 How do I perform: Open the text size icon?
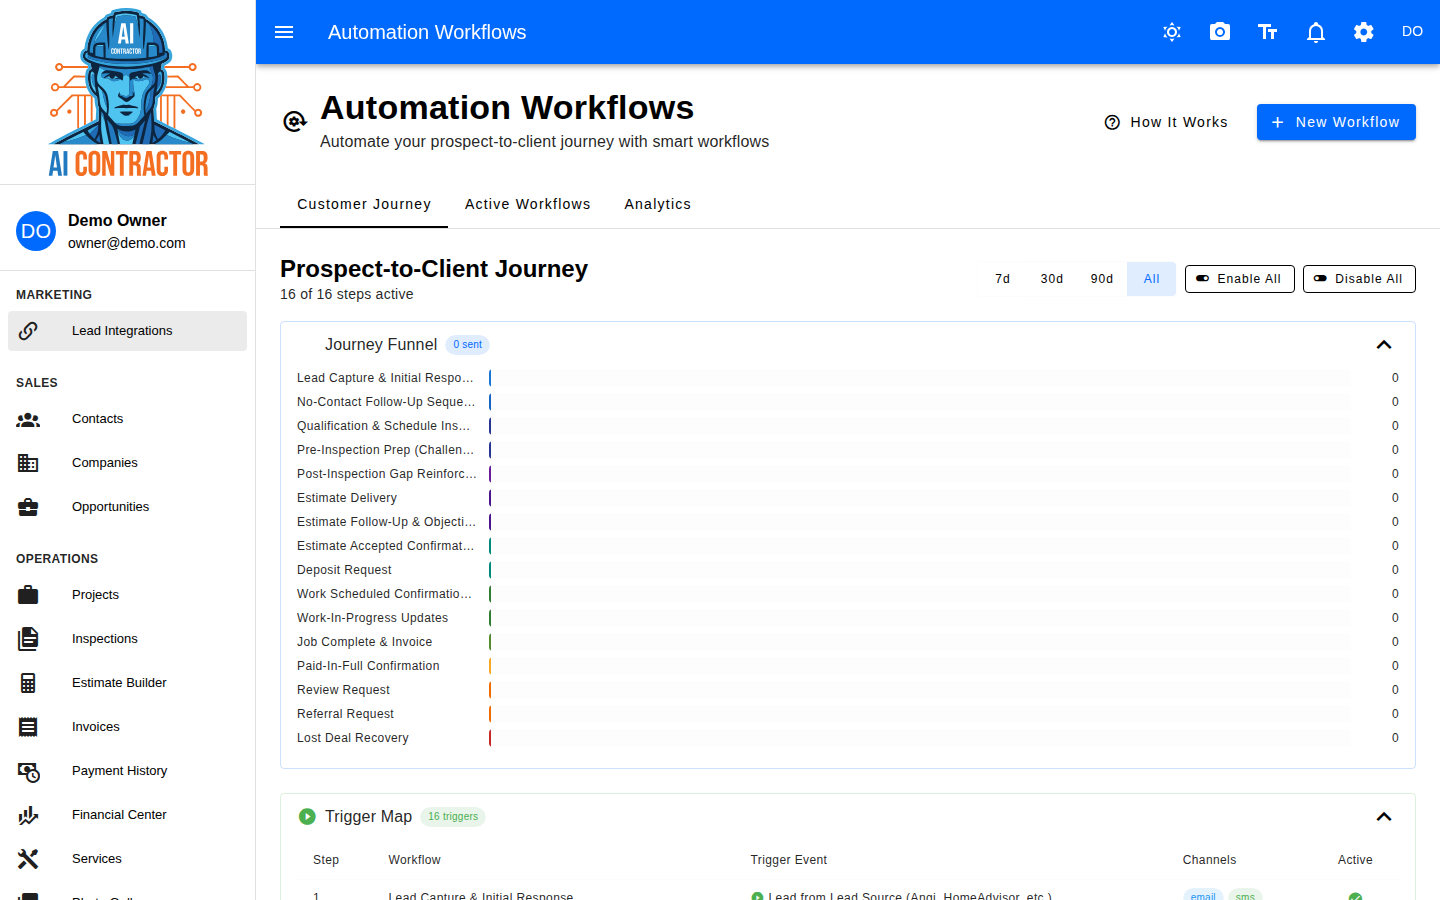[1268, 32]
